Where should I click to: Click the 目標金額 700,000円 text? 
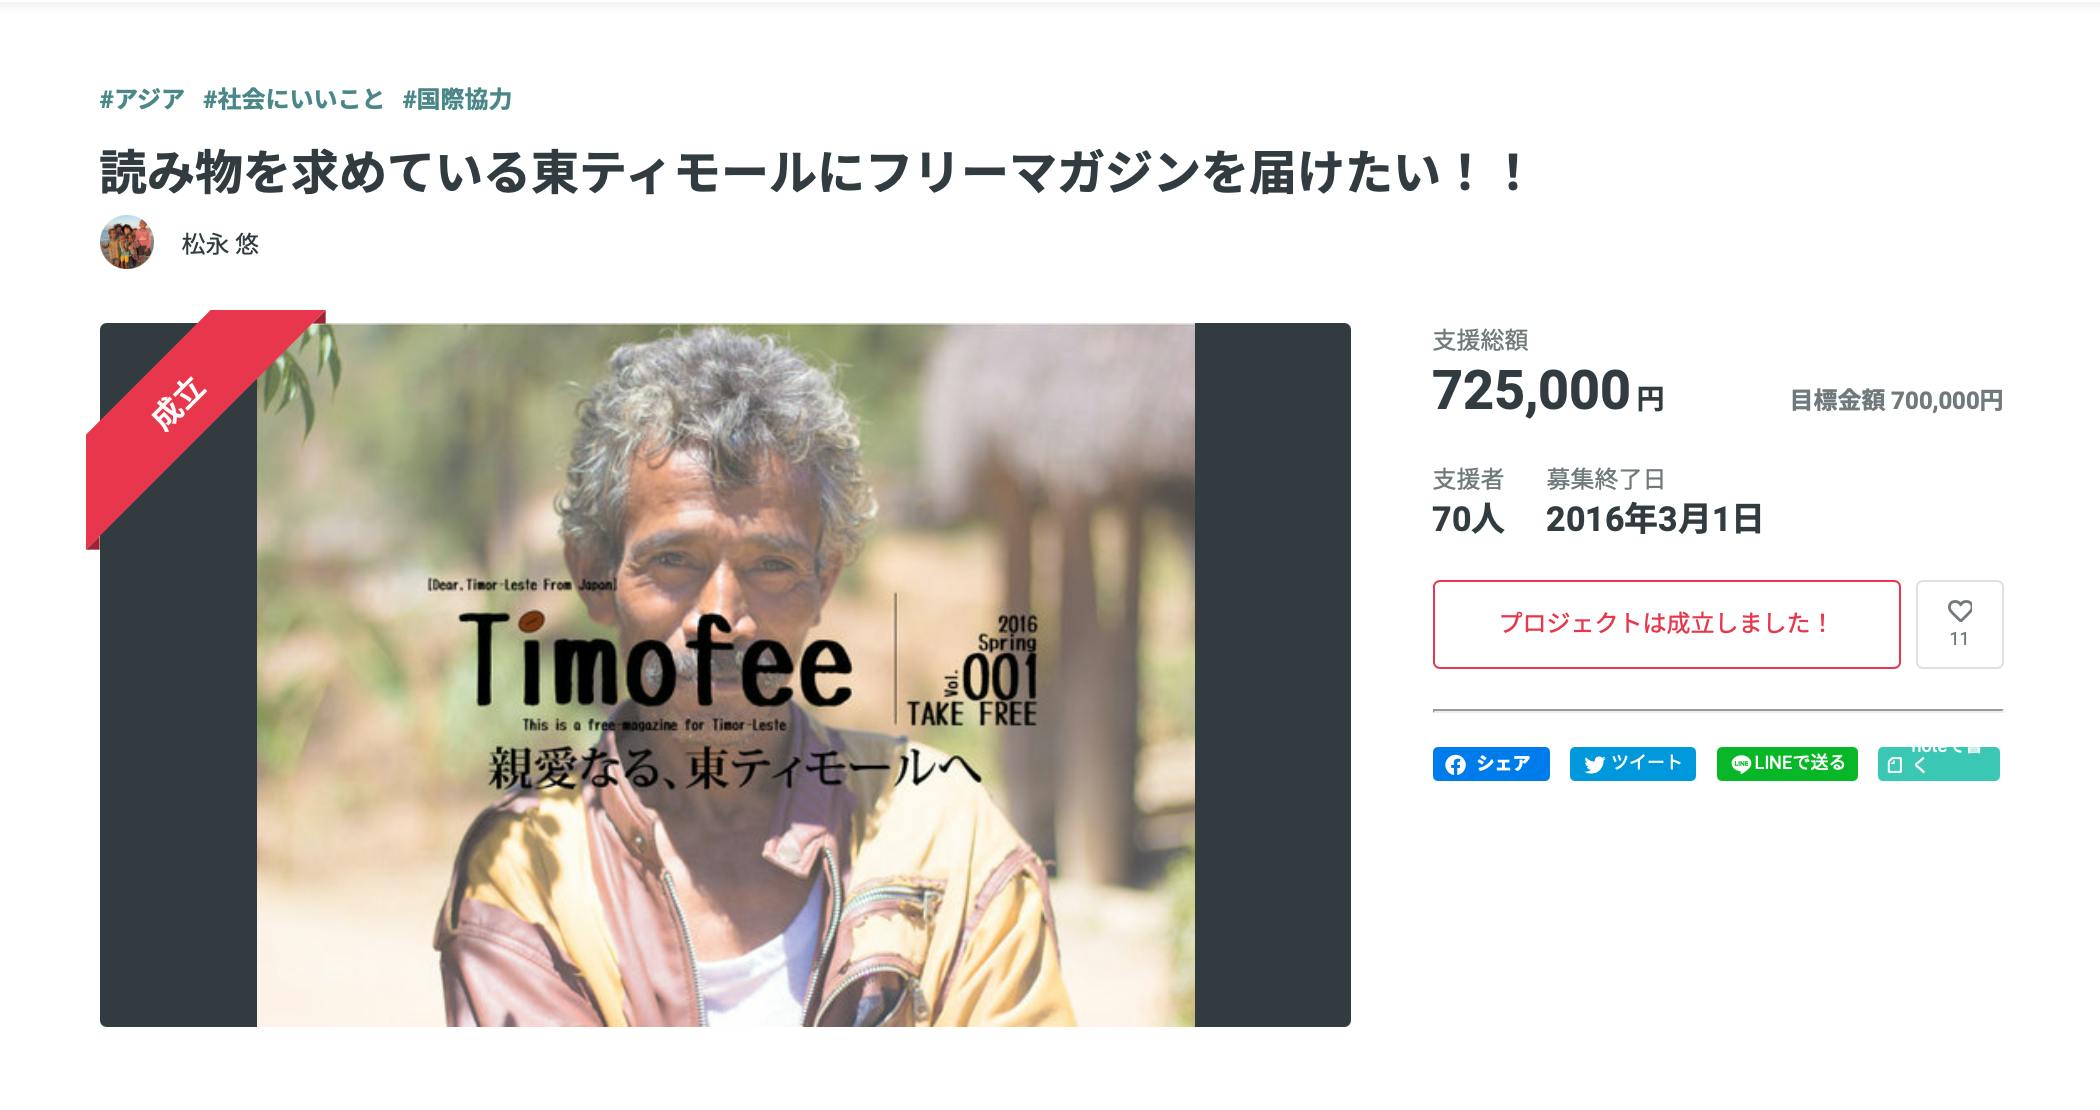click(x=1896, y=401)
